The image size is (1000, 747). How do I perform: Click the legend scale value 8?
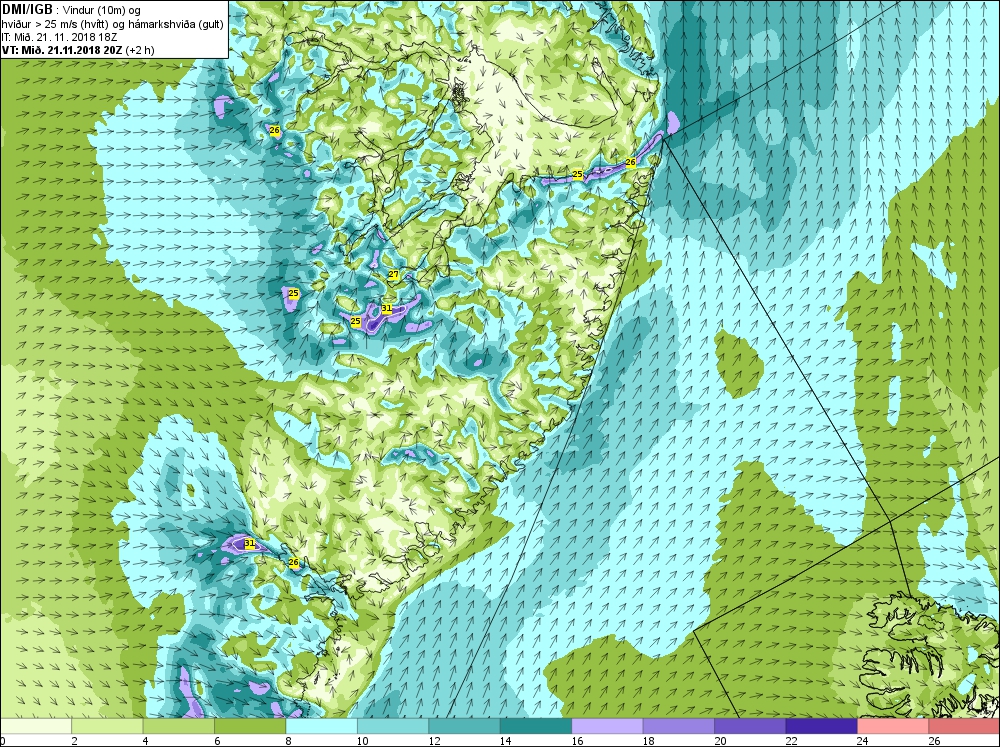[289, 741]
